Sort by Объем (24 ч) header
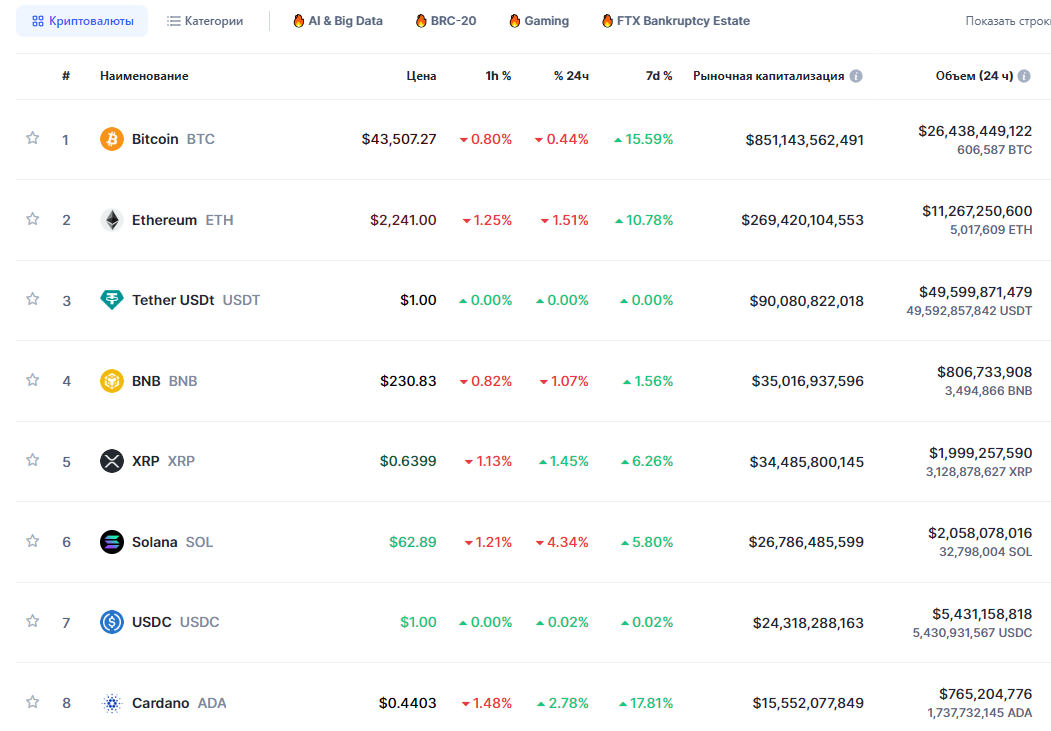The width and height of the screenshot is (1051, 731). click(x=975, y=76)
